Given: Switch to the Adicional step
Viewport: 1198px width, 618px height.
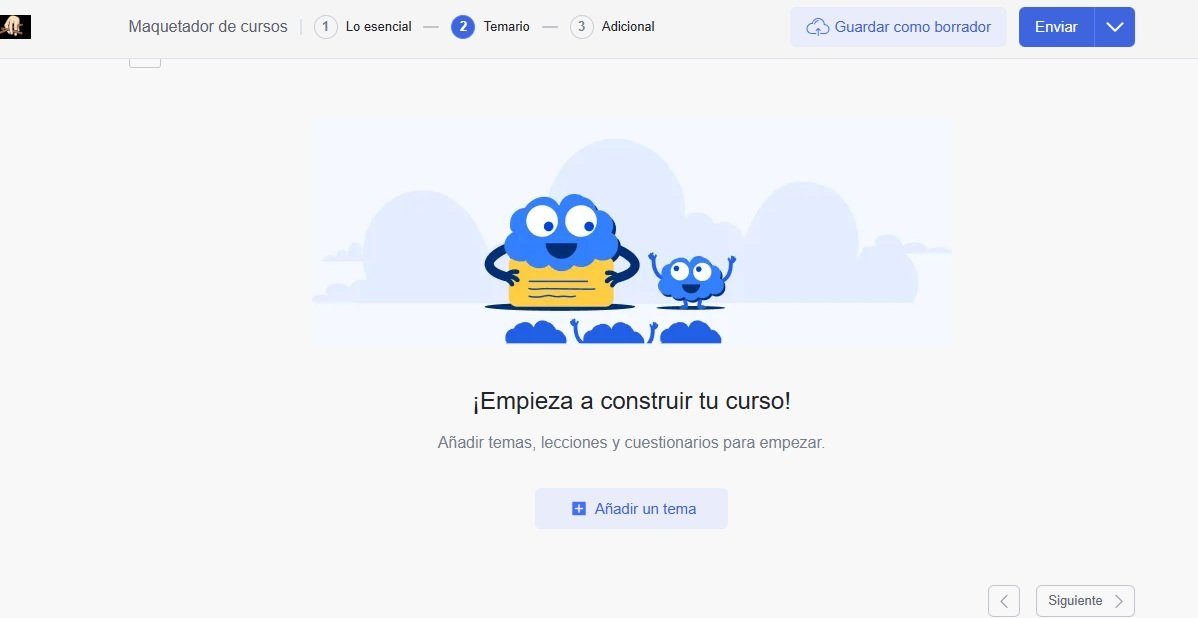Looking at the screenshot, I should 628,27.
